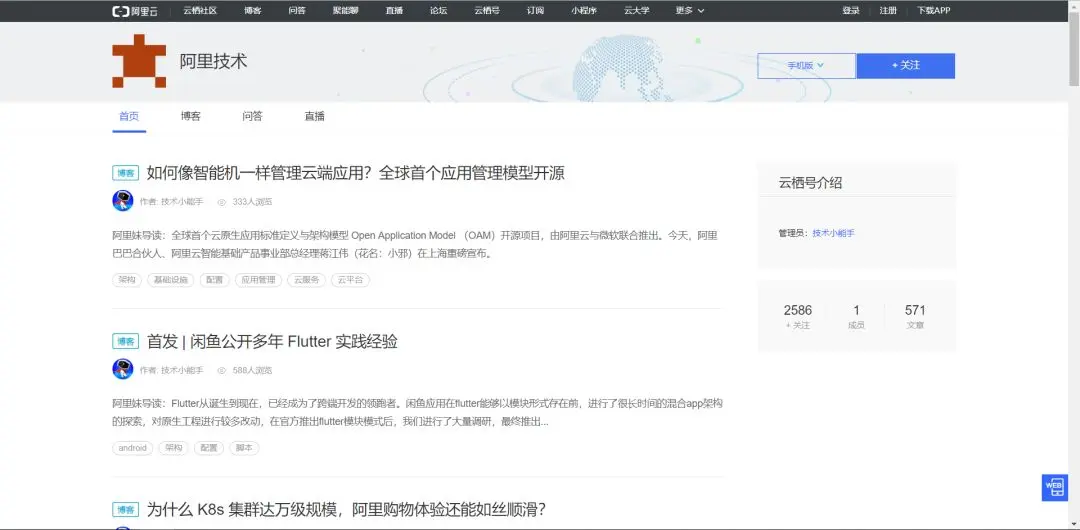The width and height of the screenshot is (1080, 530).
Task: Click 博客 badge on the 云端应用 article
Action: [x=125, y=173]
